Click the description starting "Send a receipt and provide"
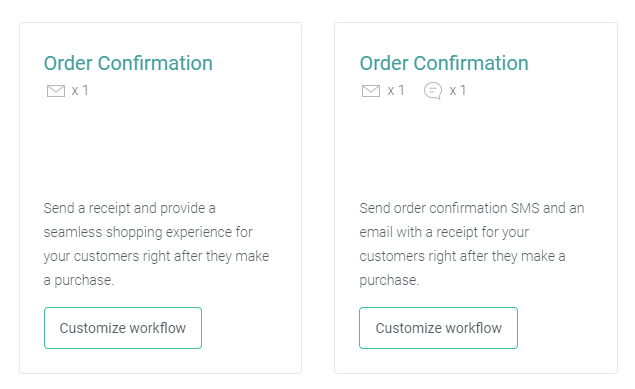The height and width of the screenshot is (389, 635). (x=156, y=244)
